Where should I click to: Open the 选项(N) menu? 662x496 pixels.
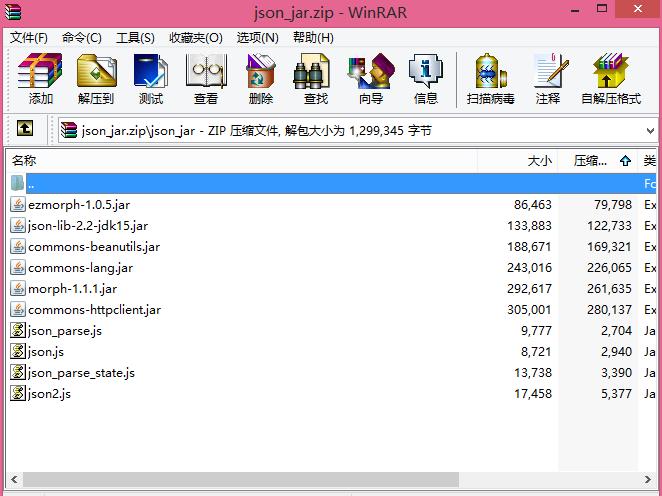click(x=258, y=38)
